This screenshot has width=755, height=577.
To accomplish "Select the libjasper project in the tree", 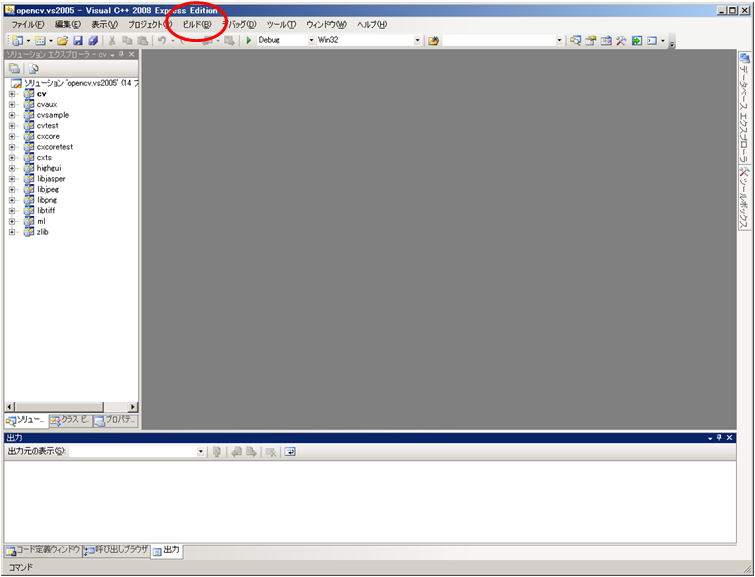I will (51, 179).
